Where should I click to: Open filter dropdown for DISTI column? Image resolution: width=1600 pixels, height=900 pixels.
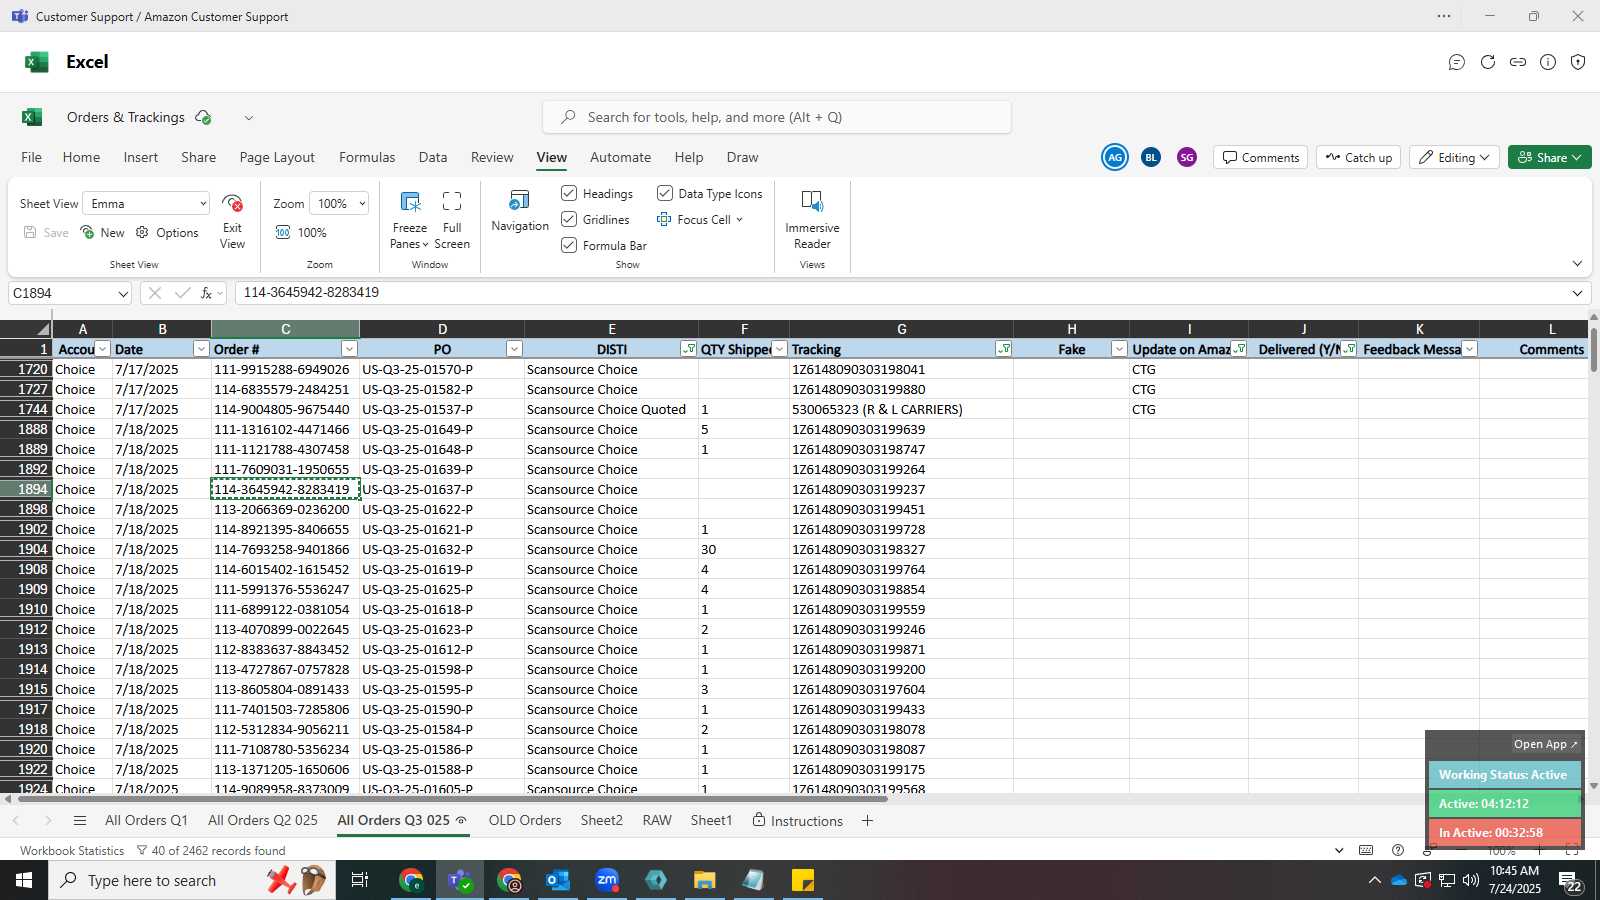click(688, 349)
